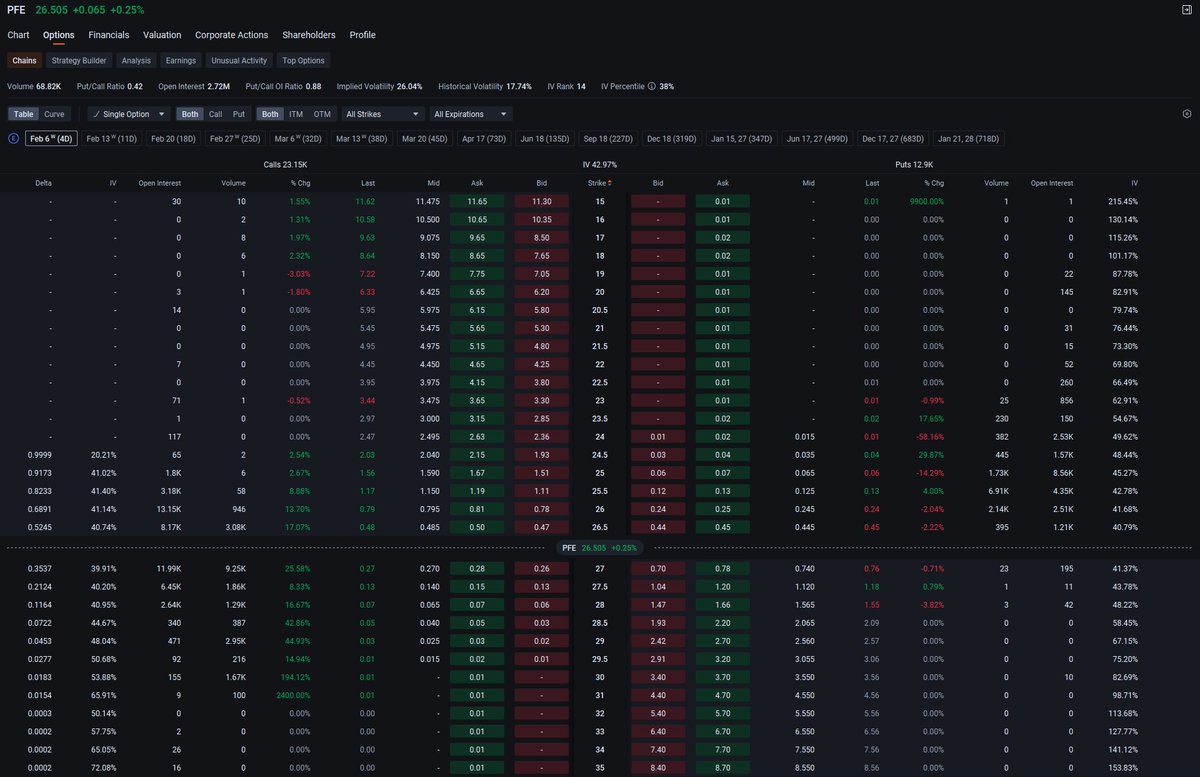Click the collapse panel icon at top right
Image resolution: width=1200 pixels, height=777 pixels.
[x=1186, y=10]
